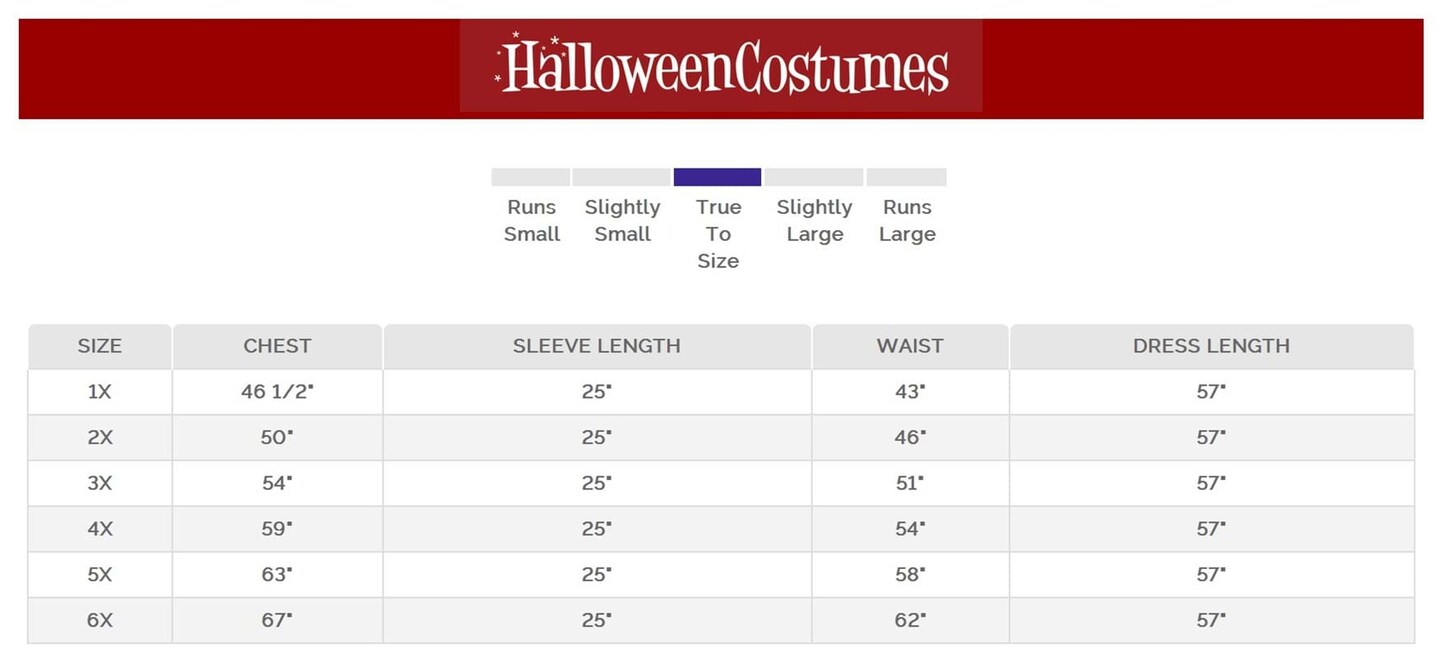Click the DRESS LENGTH column header

1211,346
